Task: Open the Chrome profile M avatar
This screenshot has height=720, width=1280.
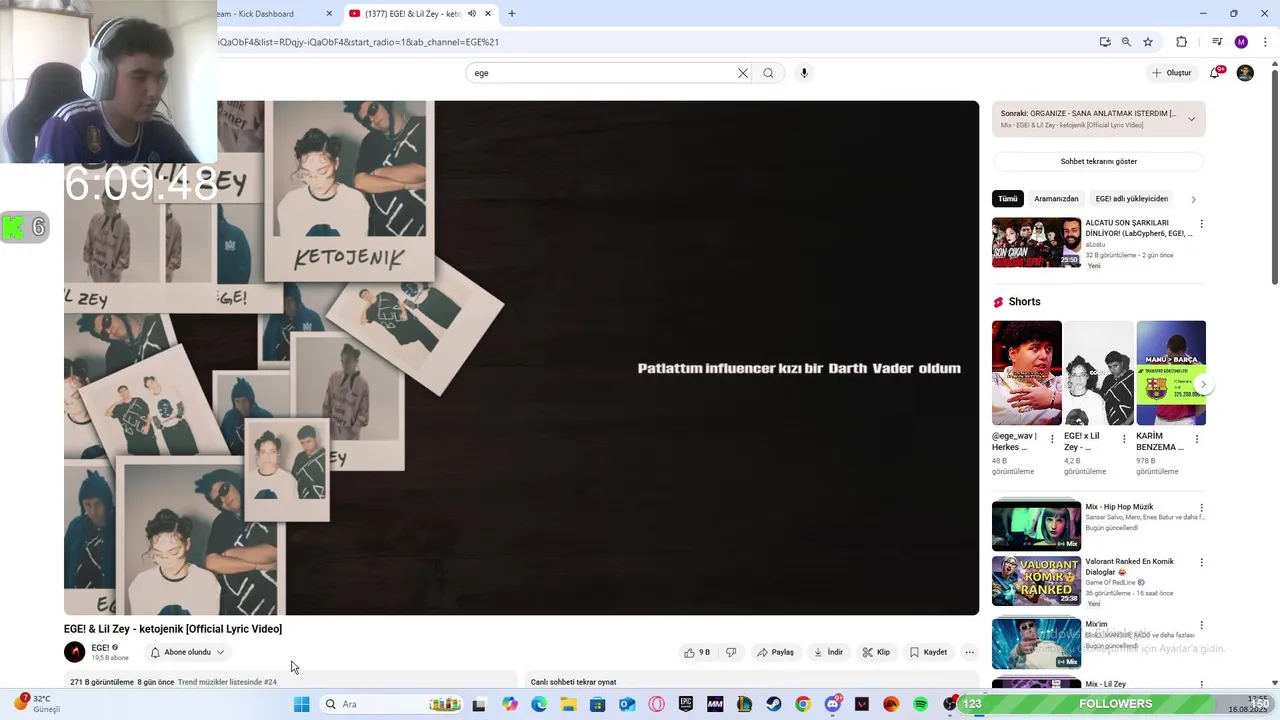Action: pyautogui.click(x=1241, y=42)
